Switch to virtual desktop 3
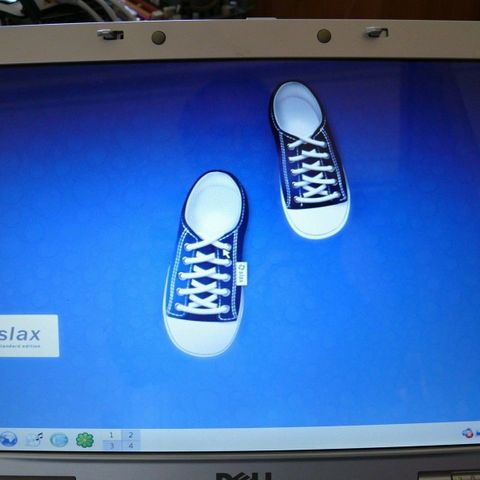 111,445
